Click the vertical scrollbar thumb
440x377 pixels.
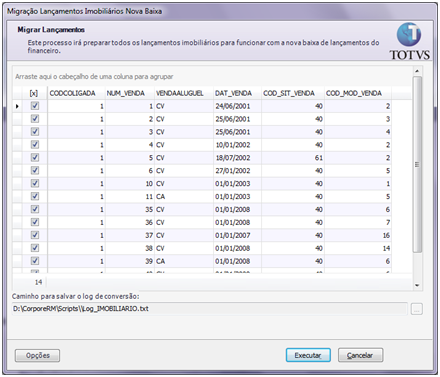417,164
